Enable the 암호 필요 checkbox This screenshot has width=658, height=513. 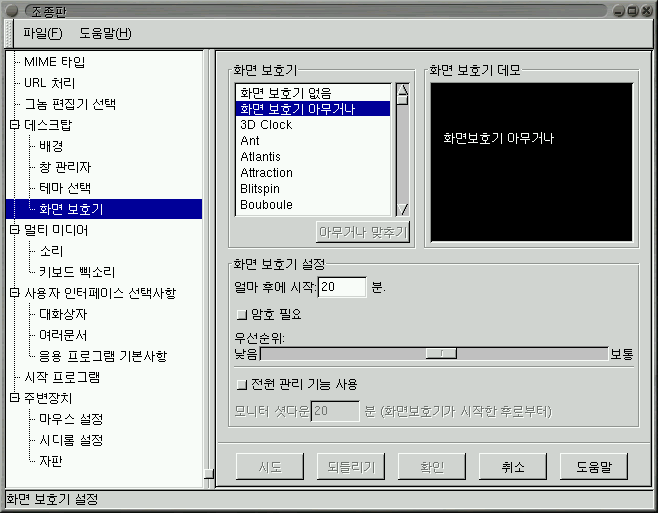pos(240,314)
